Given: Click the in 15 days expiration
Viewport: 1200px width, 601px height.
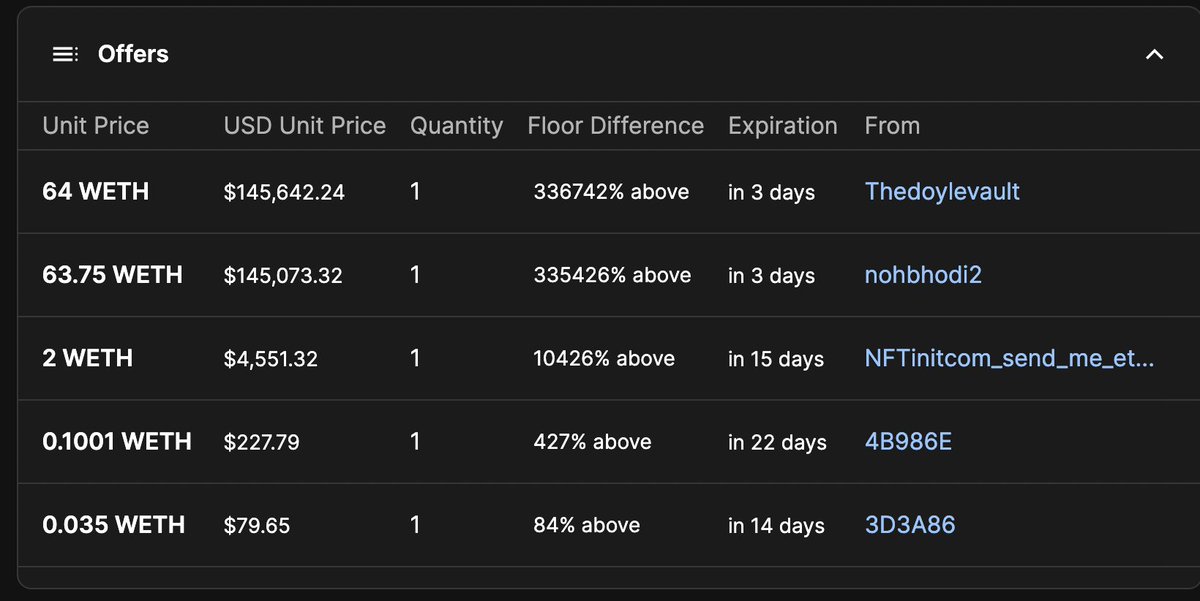Looking at the screenshot, I should [776, 359].
